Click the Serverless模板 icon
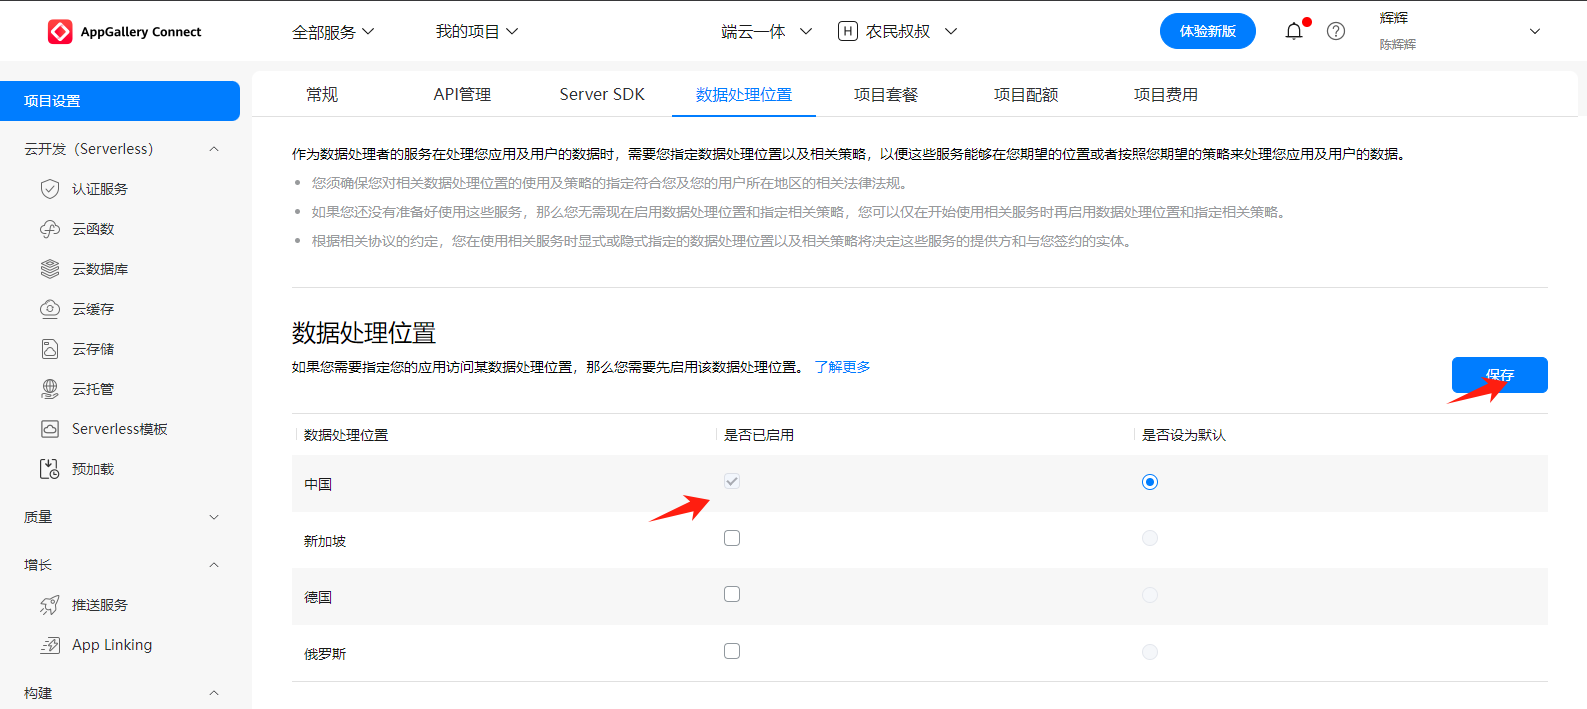The image size is (1587, 709). (x=50, y=429)
